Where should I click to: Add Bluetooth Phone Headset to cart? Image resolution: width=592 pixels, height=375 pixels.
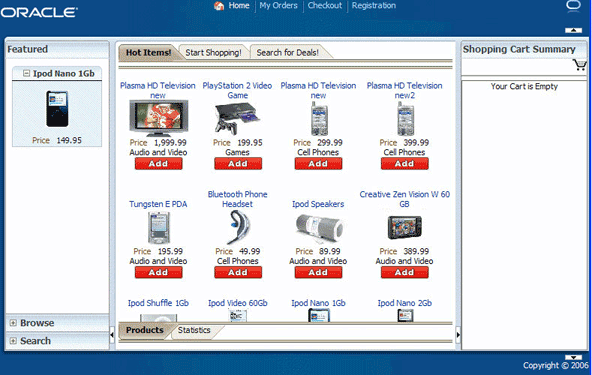[x=238, y=272]
